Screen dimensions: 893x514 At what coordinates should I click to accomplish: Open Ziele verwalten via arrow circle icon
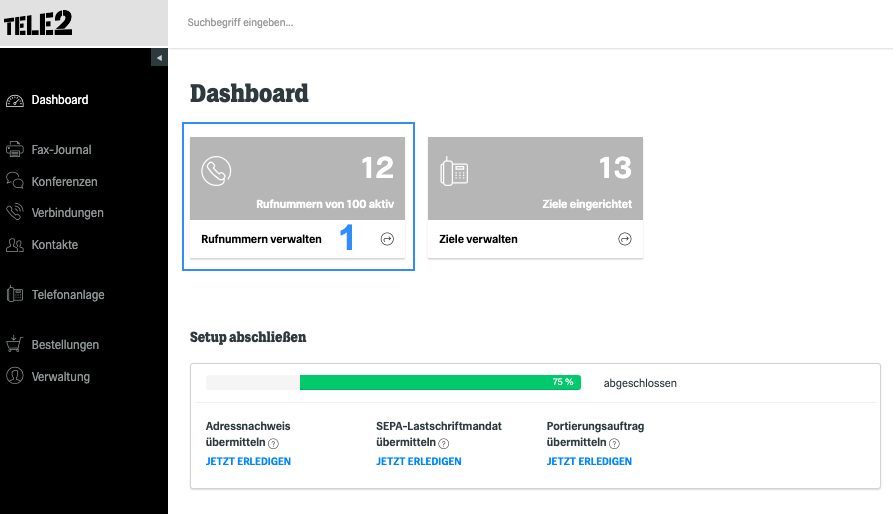click(625, 239)
